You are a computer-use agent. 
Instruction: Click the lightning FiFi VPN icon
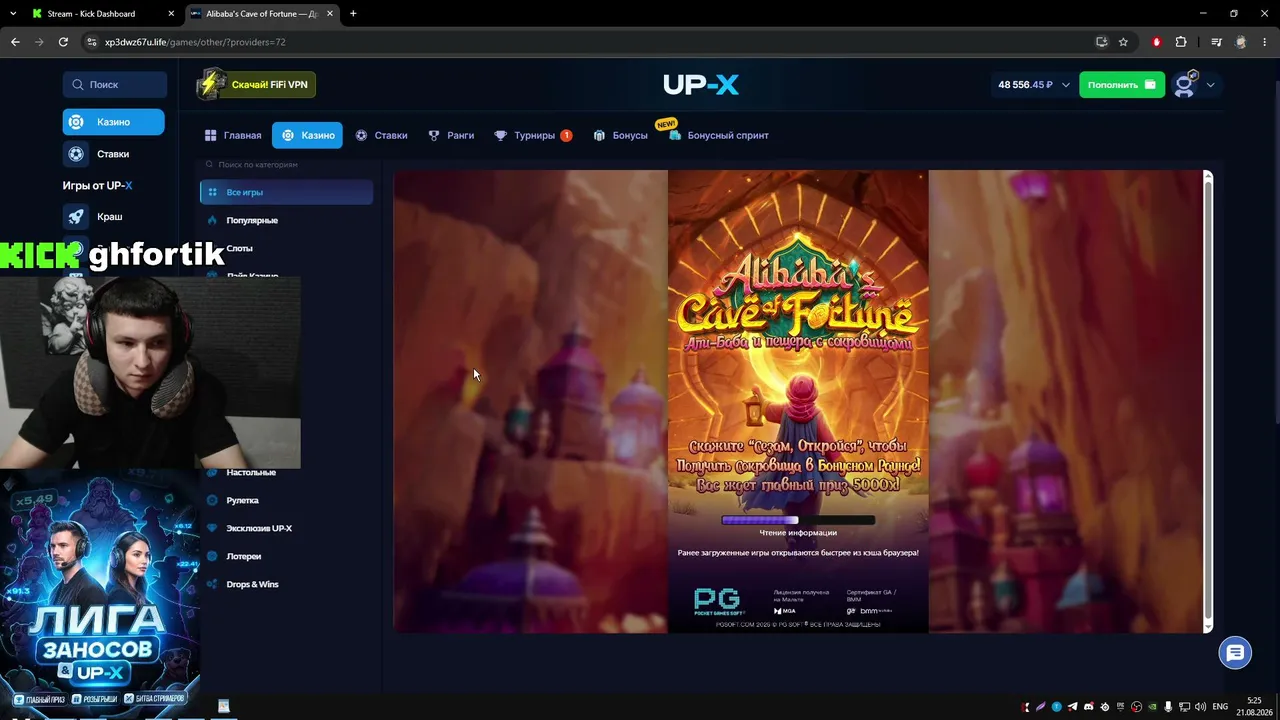[210, 84]
